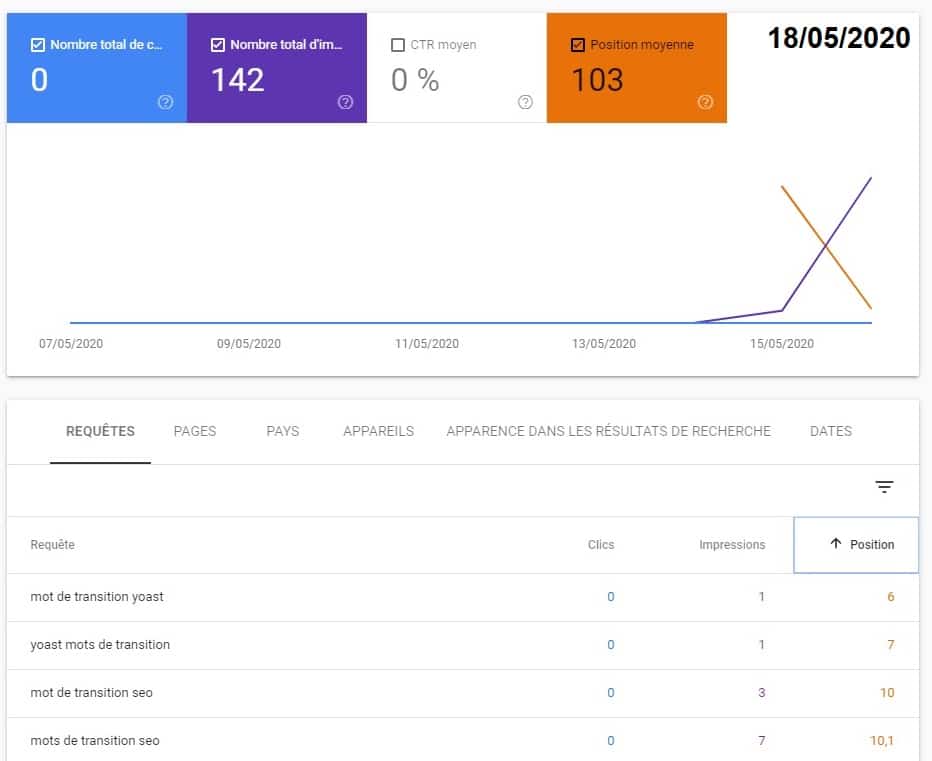This screenshot has height=761, width=932.
Task: Click position value 6 for mot de transition yoast
Action: (890, 597)
